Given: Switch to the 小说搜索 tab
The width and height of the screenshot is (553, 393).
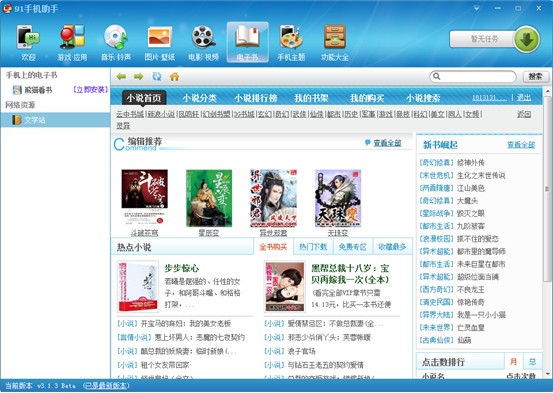Looking at the screenshot, I should coord(423,98).
